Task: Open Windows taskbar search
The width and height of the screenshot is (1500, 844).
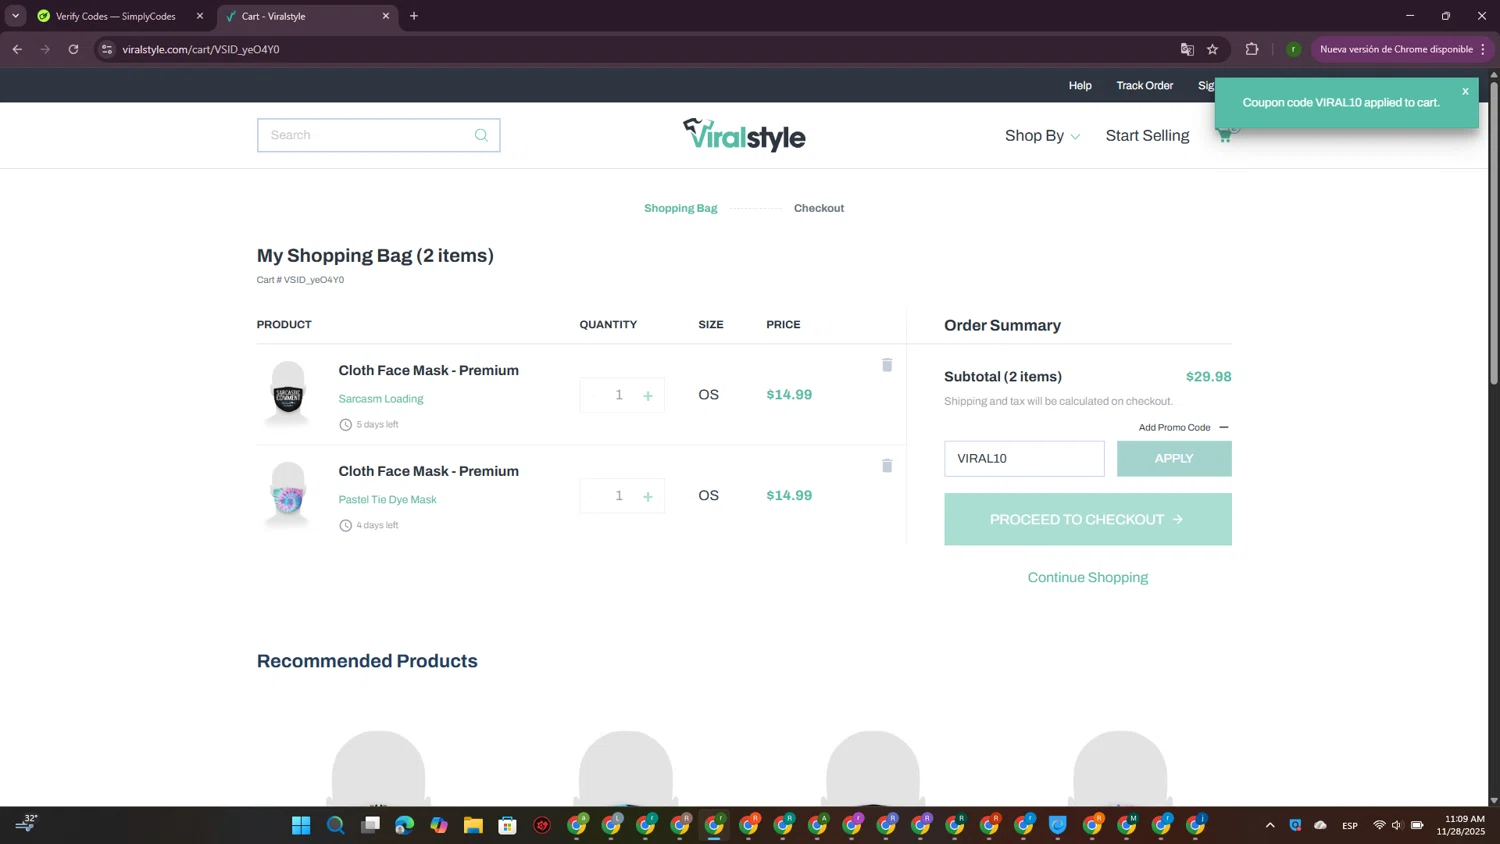Action: click(x=336, y=825)
